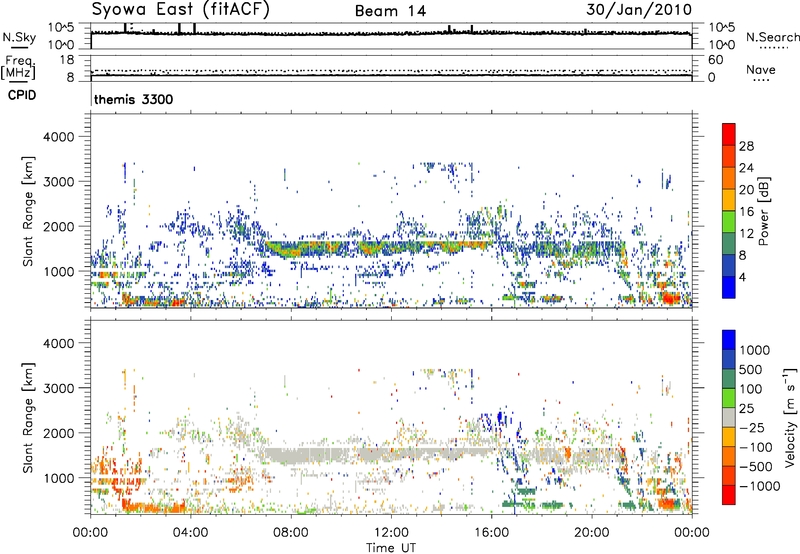The image size is (800, 554).
Task: Click the '08:00' time tick label
Action: [x=290, y=533]
